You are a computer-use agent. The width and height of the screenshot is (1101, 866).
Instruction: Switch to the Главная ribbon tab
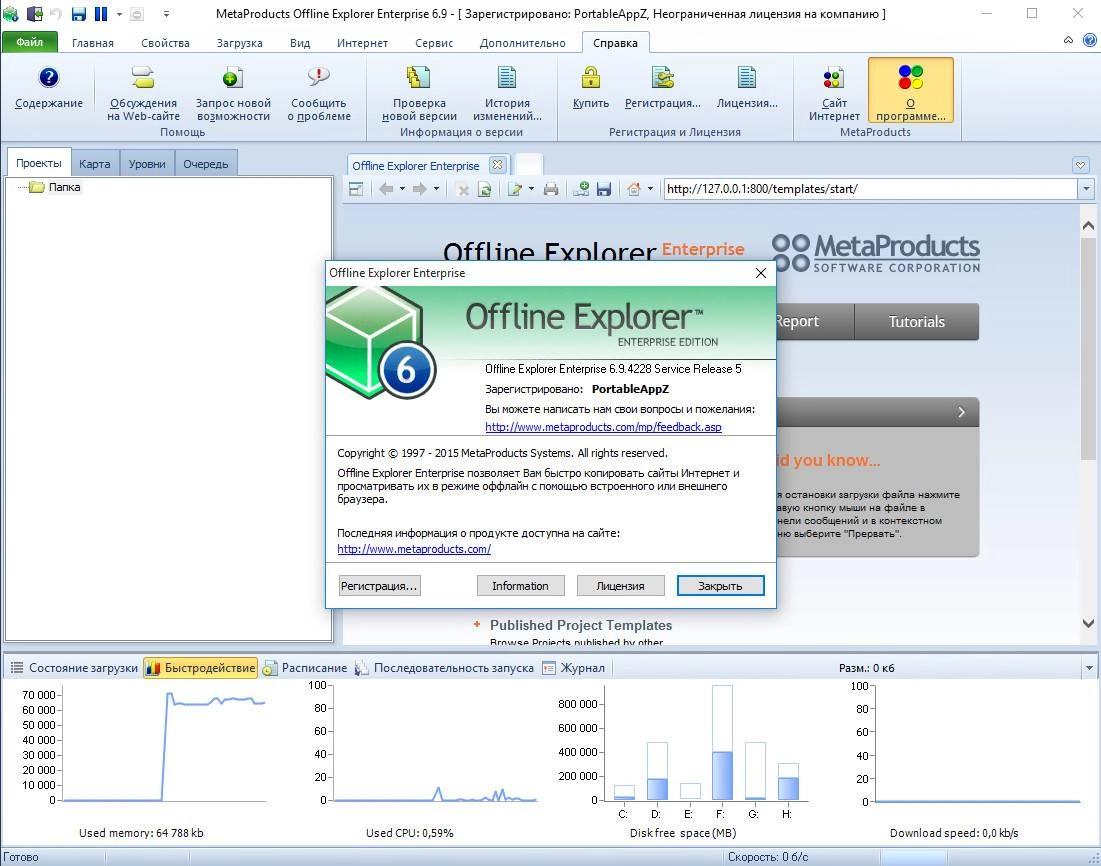coord(93,43)
